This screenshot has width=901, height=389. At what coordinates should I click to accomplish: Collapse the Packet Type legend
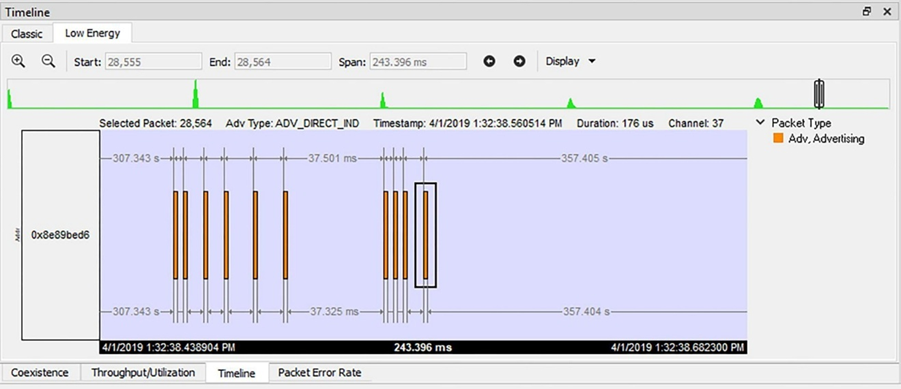pos(760,122)
